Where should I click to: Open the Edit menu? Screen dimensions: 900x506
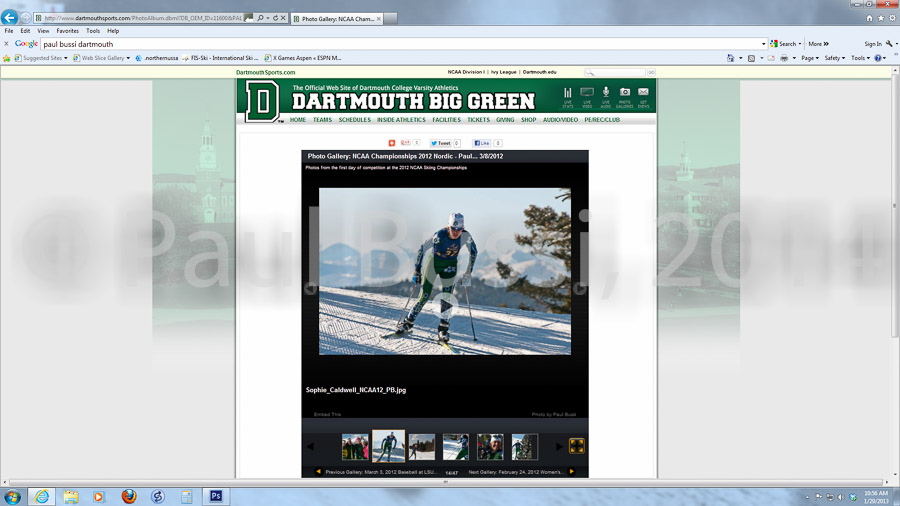point(25,31)
